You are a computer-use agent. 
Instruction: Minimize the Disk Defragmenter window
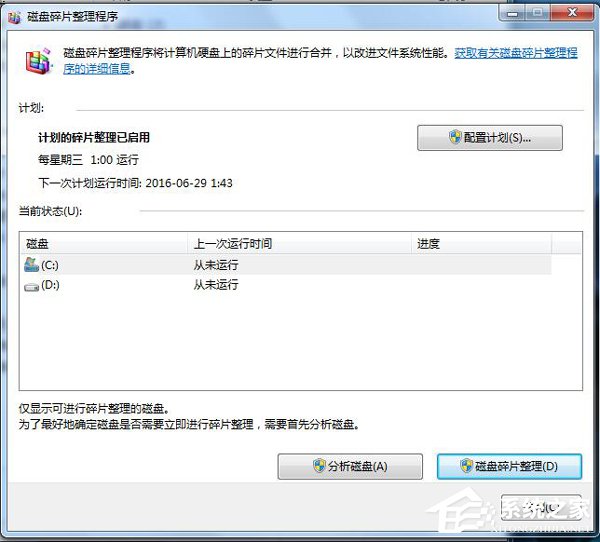coord(512,14)
